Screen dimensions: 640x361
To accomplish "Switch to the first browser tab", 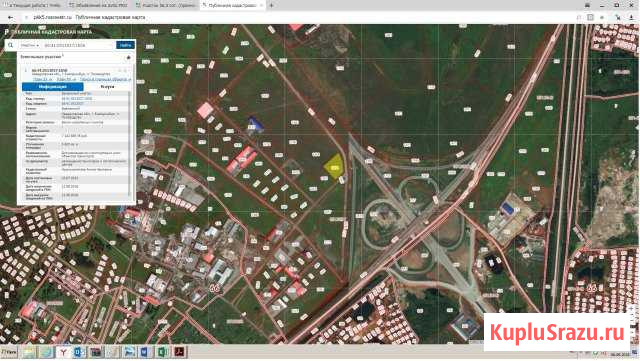I will click(x=33, y=5).
